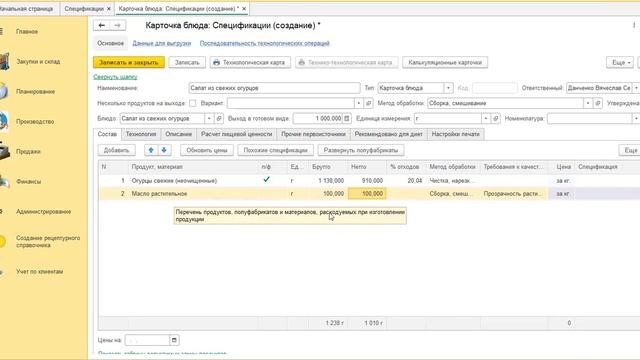Click Добавить to add a row
640x360 pixels.
[x=116, y=150]
